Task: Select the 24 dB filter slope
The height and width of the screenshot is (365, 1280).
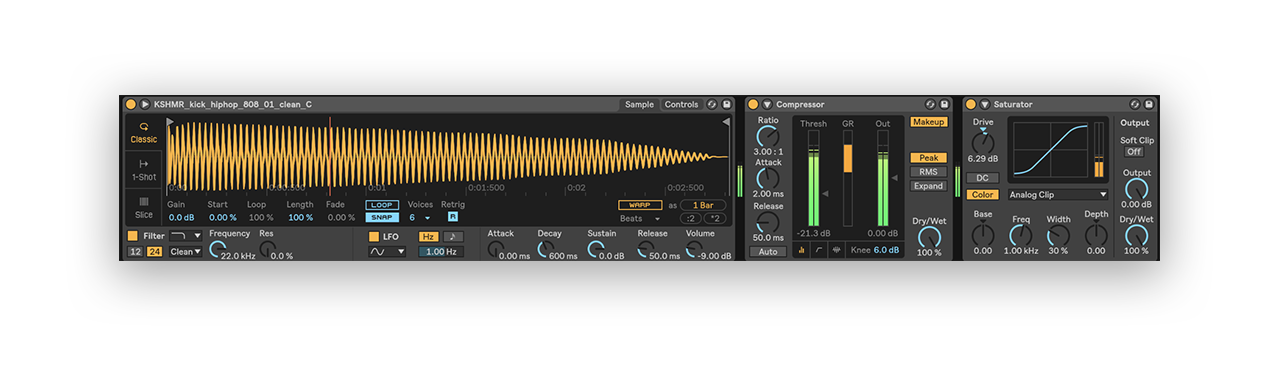Action: 154,252
